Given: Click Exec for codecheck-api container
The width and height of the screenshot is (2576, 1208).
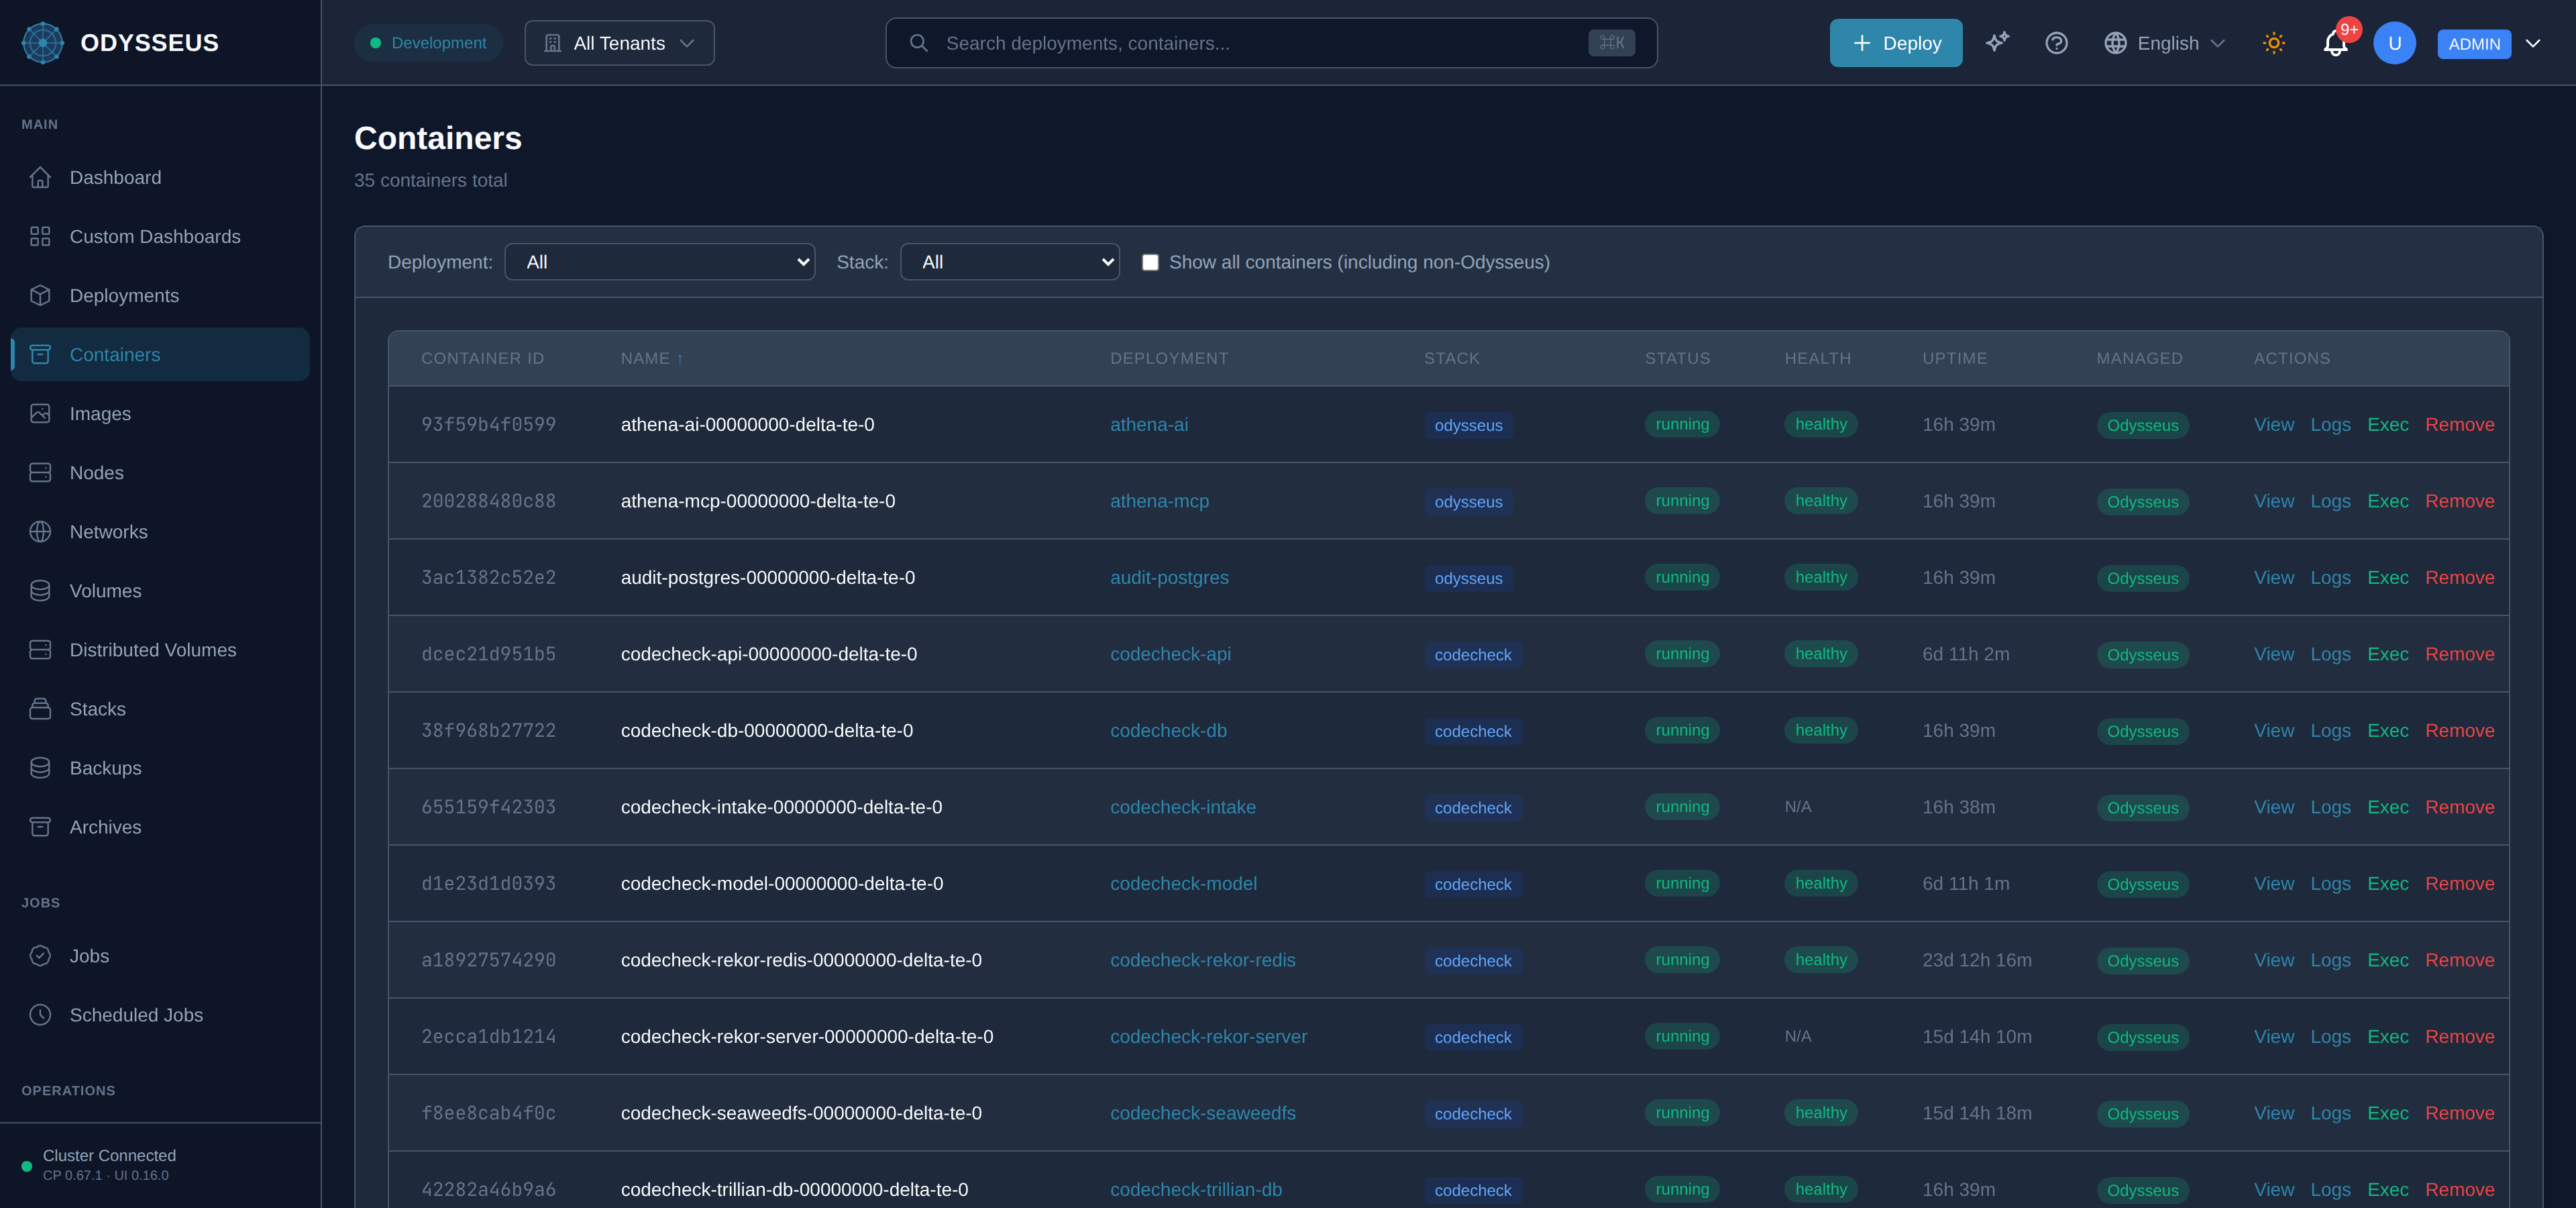Looking at the screenshot, I should 2387,654.
